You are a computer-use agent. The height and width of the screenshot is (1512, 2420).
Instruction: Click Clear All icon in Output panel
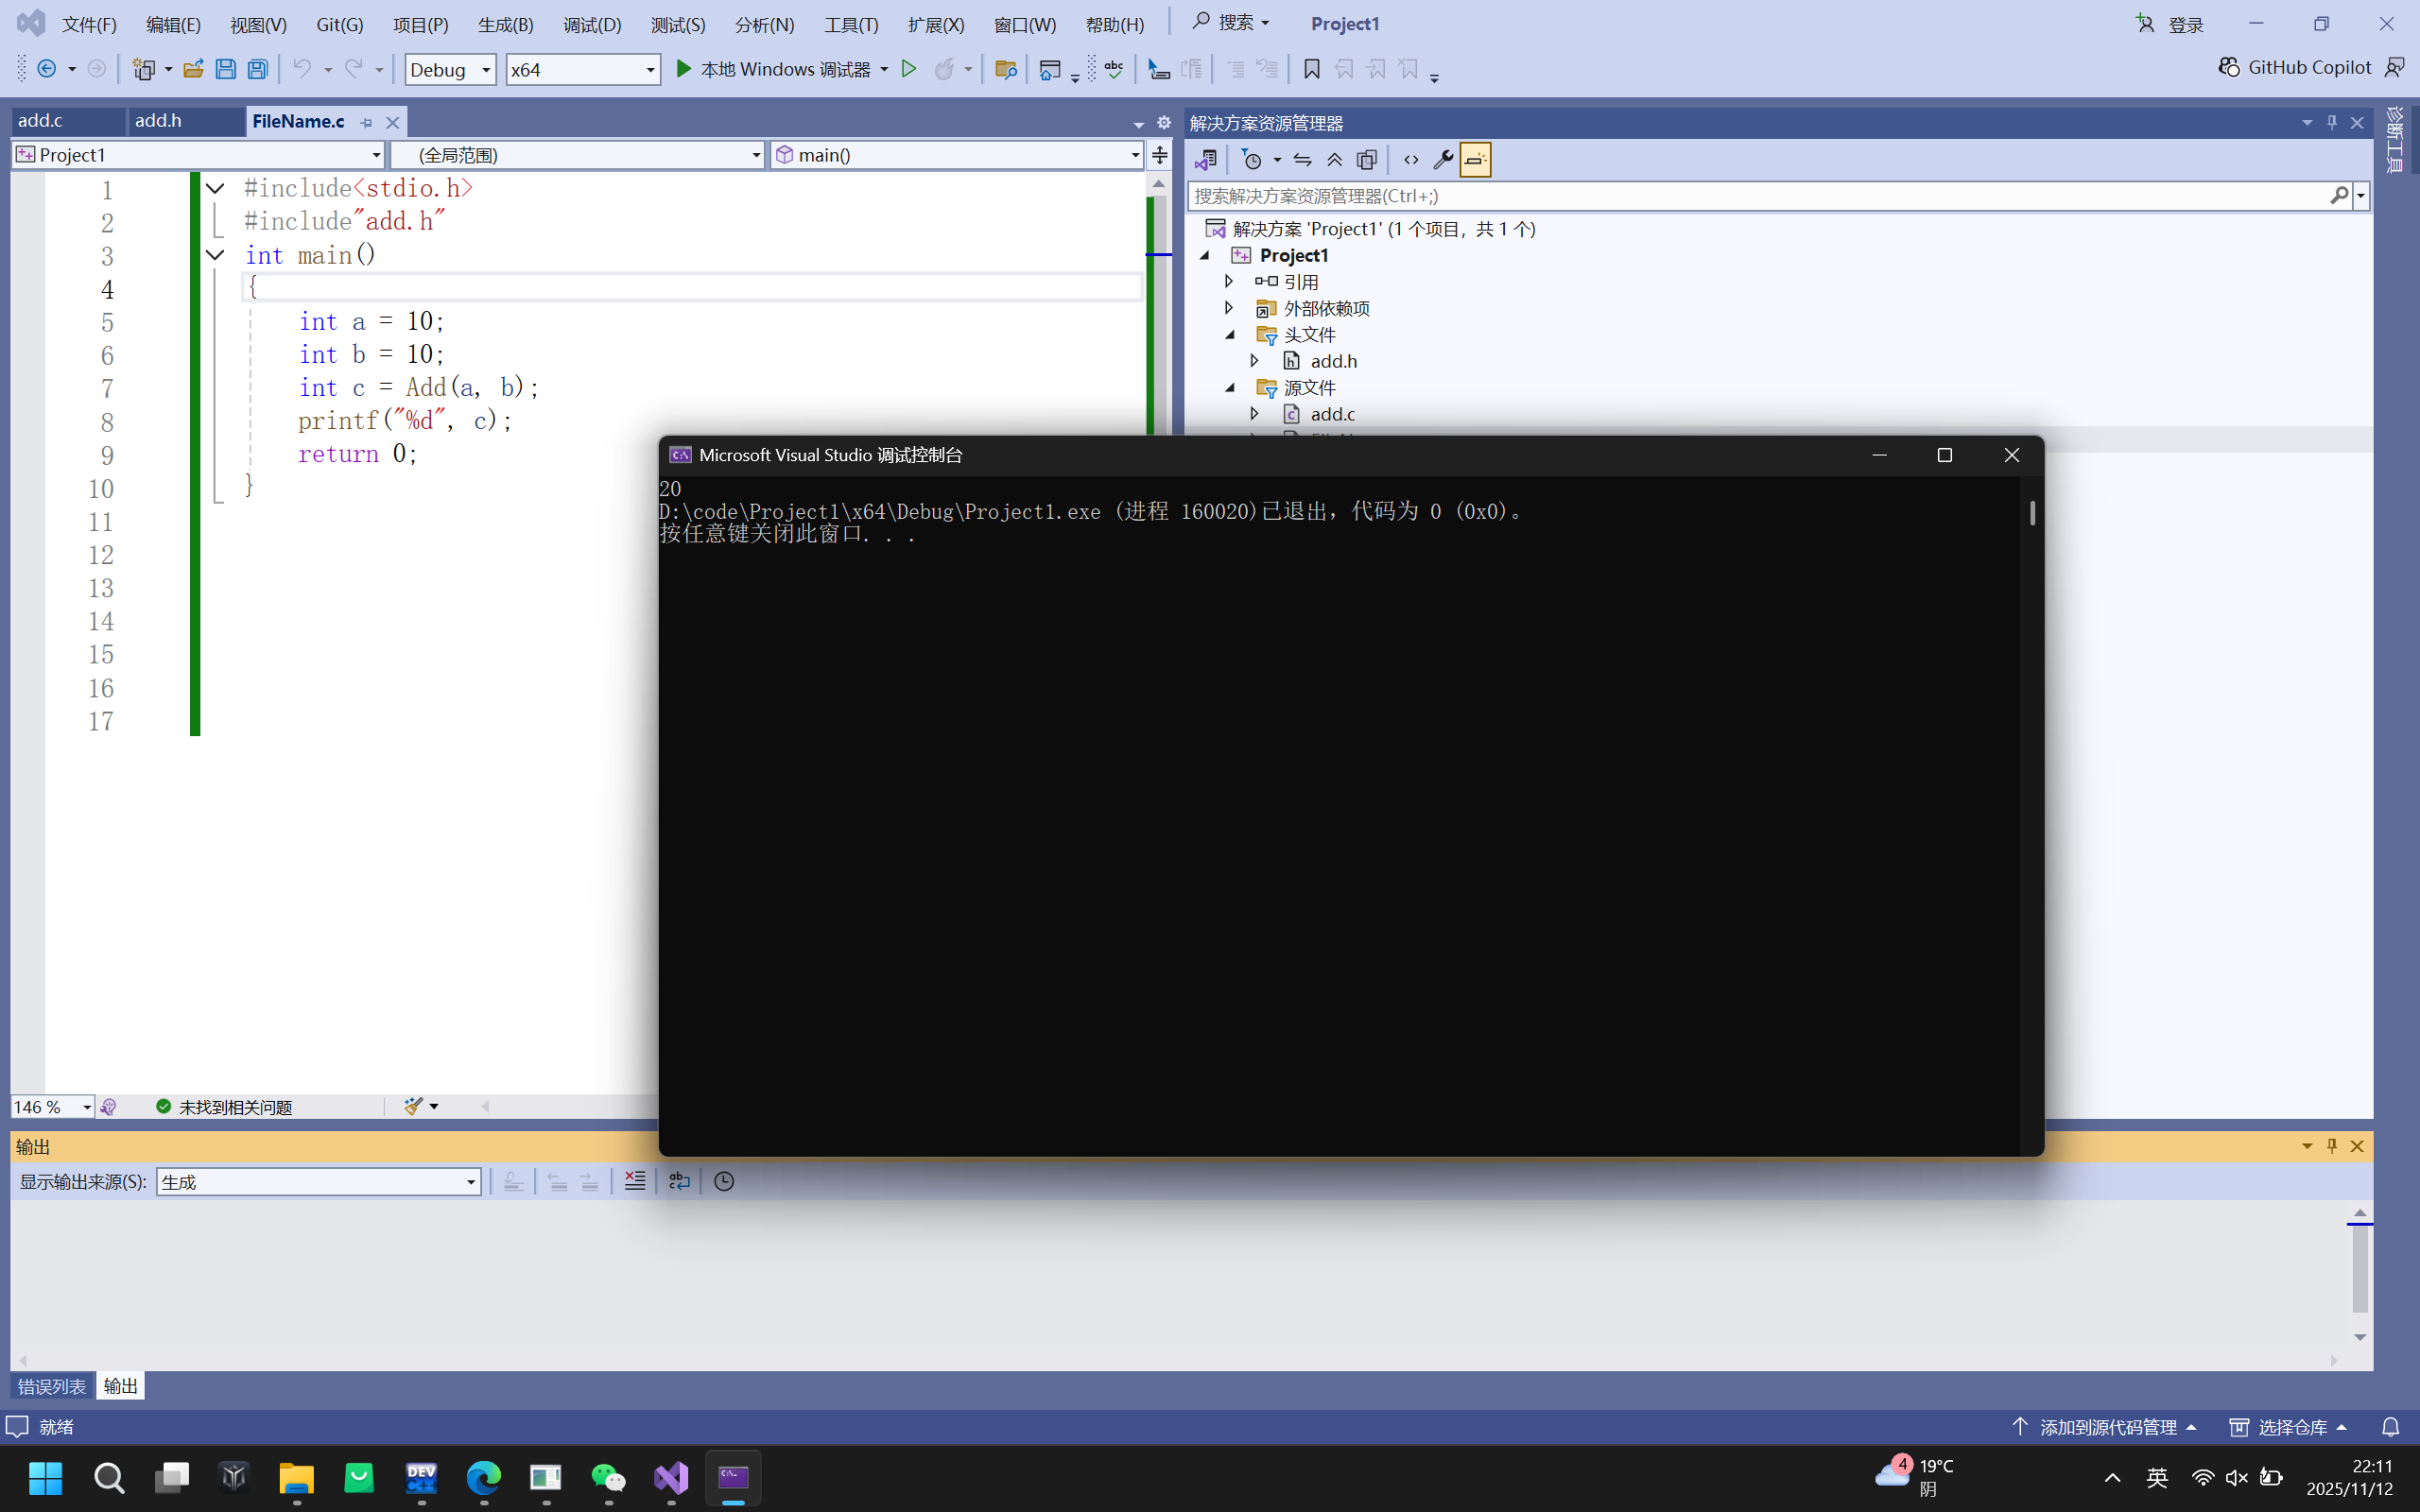click(x=635, y=1181)
